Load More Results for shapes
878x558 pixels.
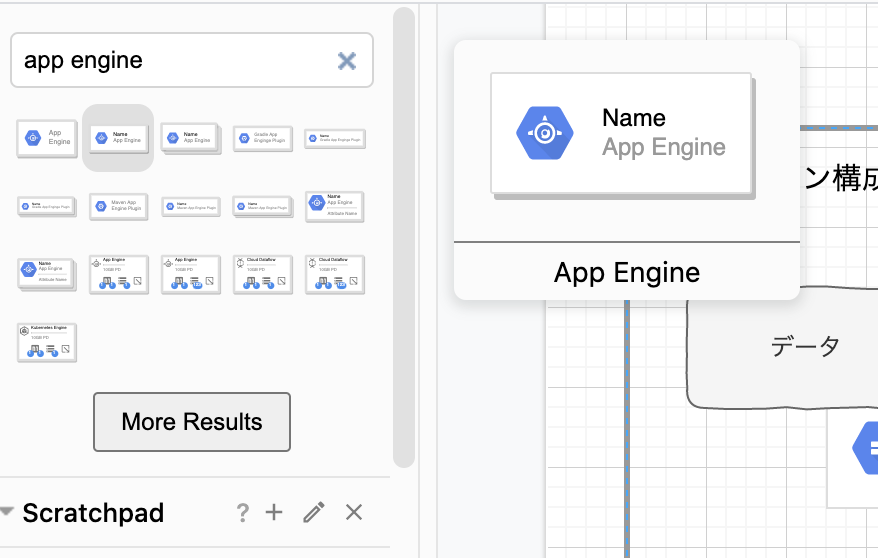tap(192, 422)
